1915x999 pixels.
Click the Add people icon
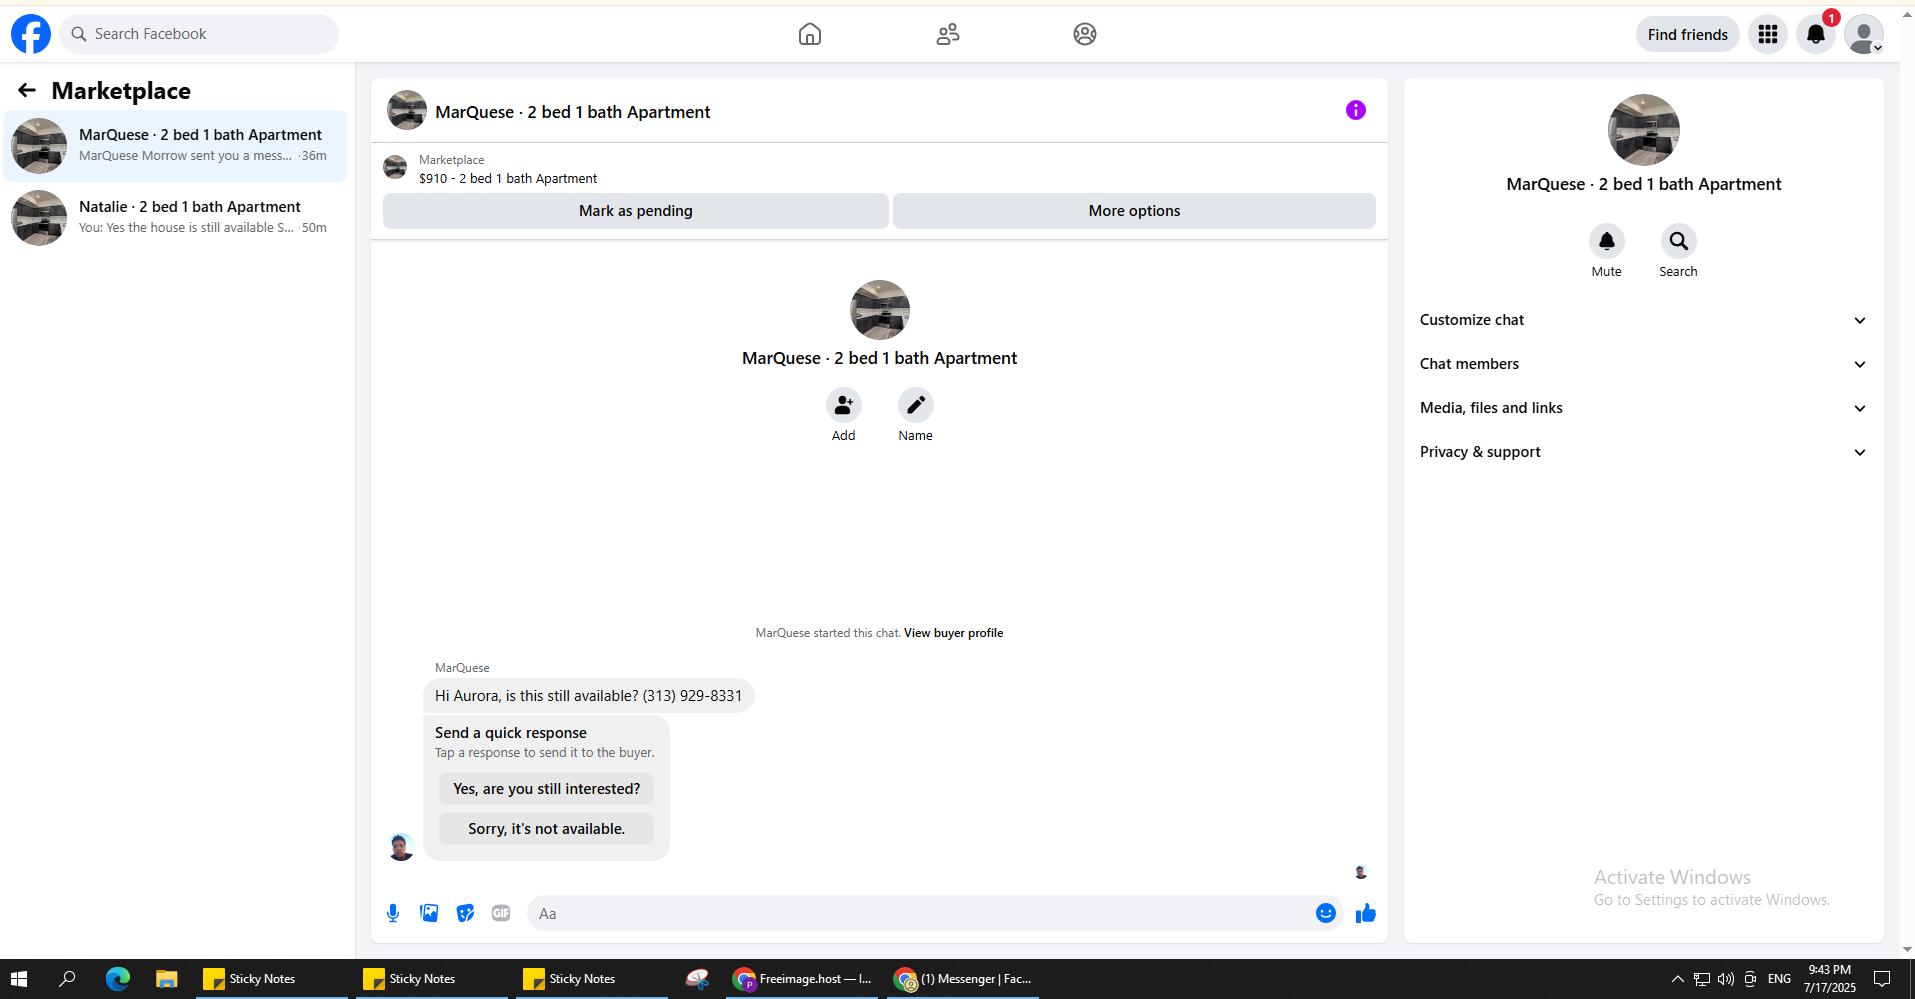tap(844, 405)
